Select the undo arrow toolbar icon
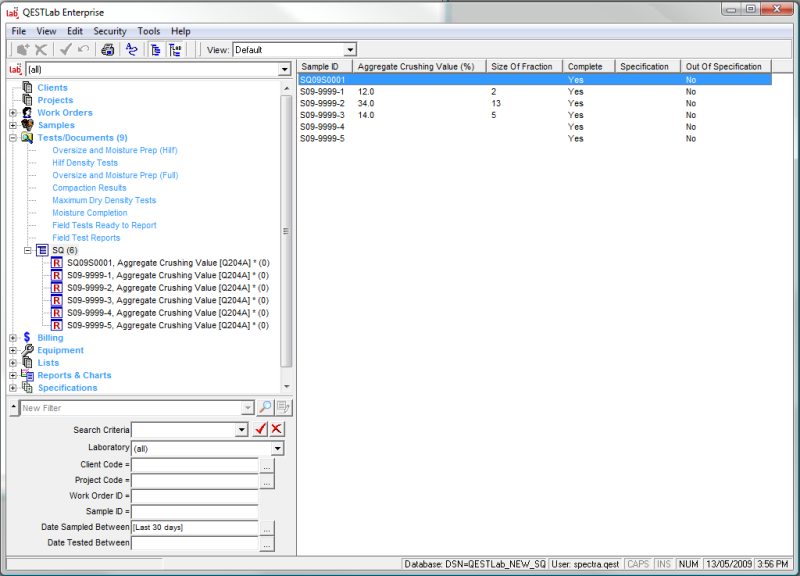The image size is (800, 576). 83,48
